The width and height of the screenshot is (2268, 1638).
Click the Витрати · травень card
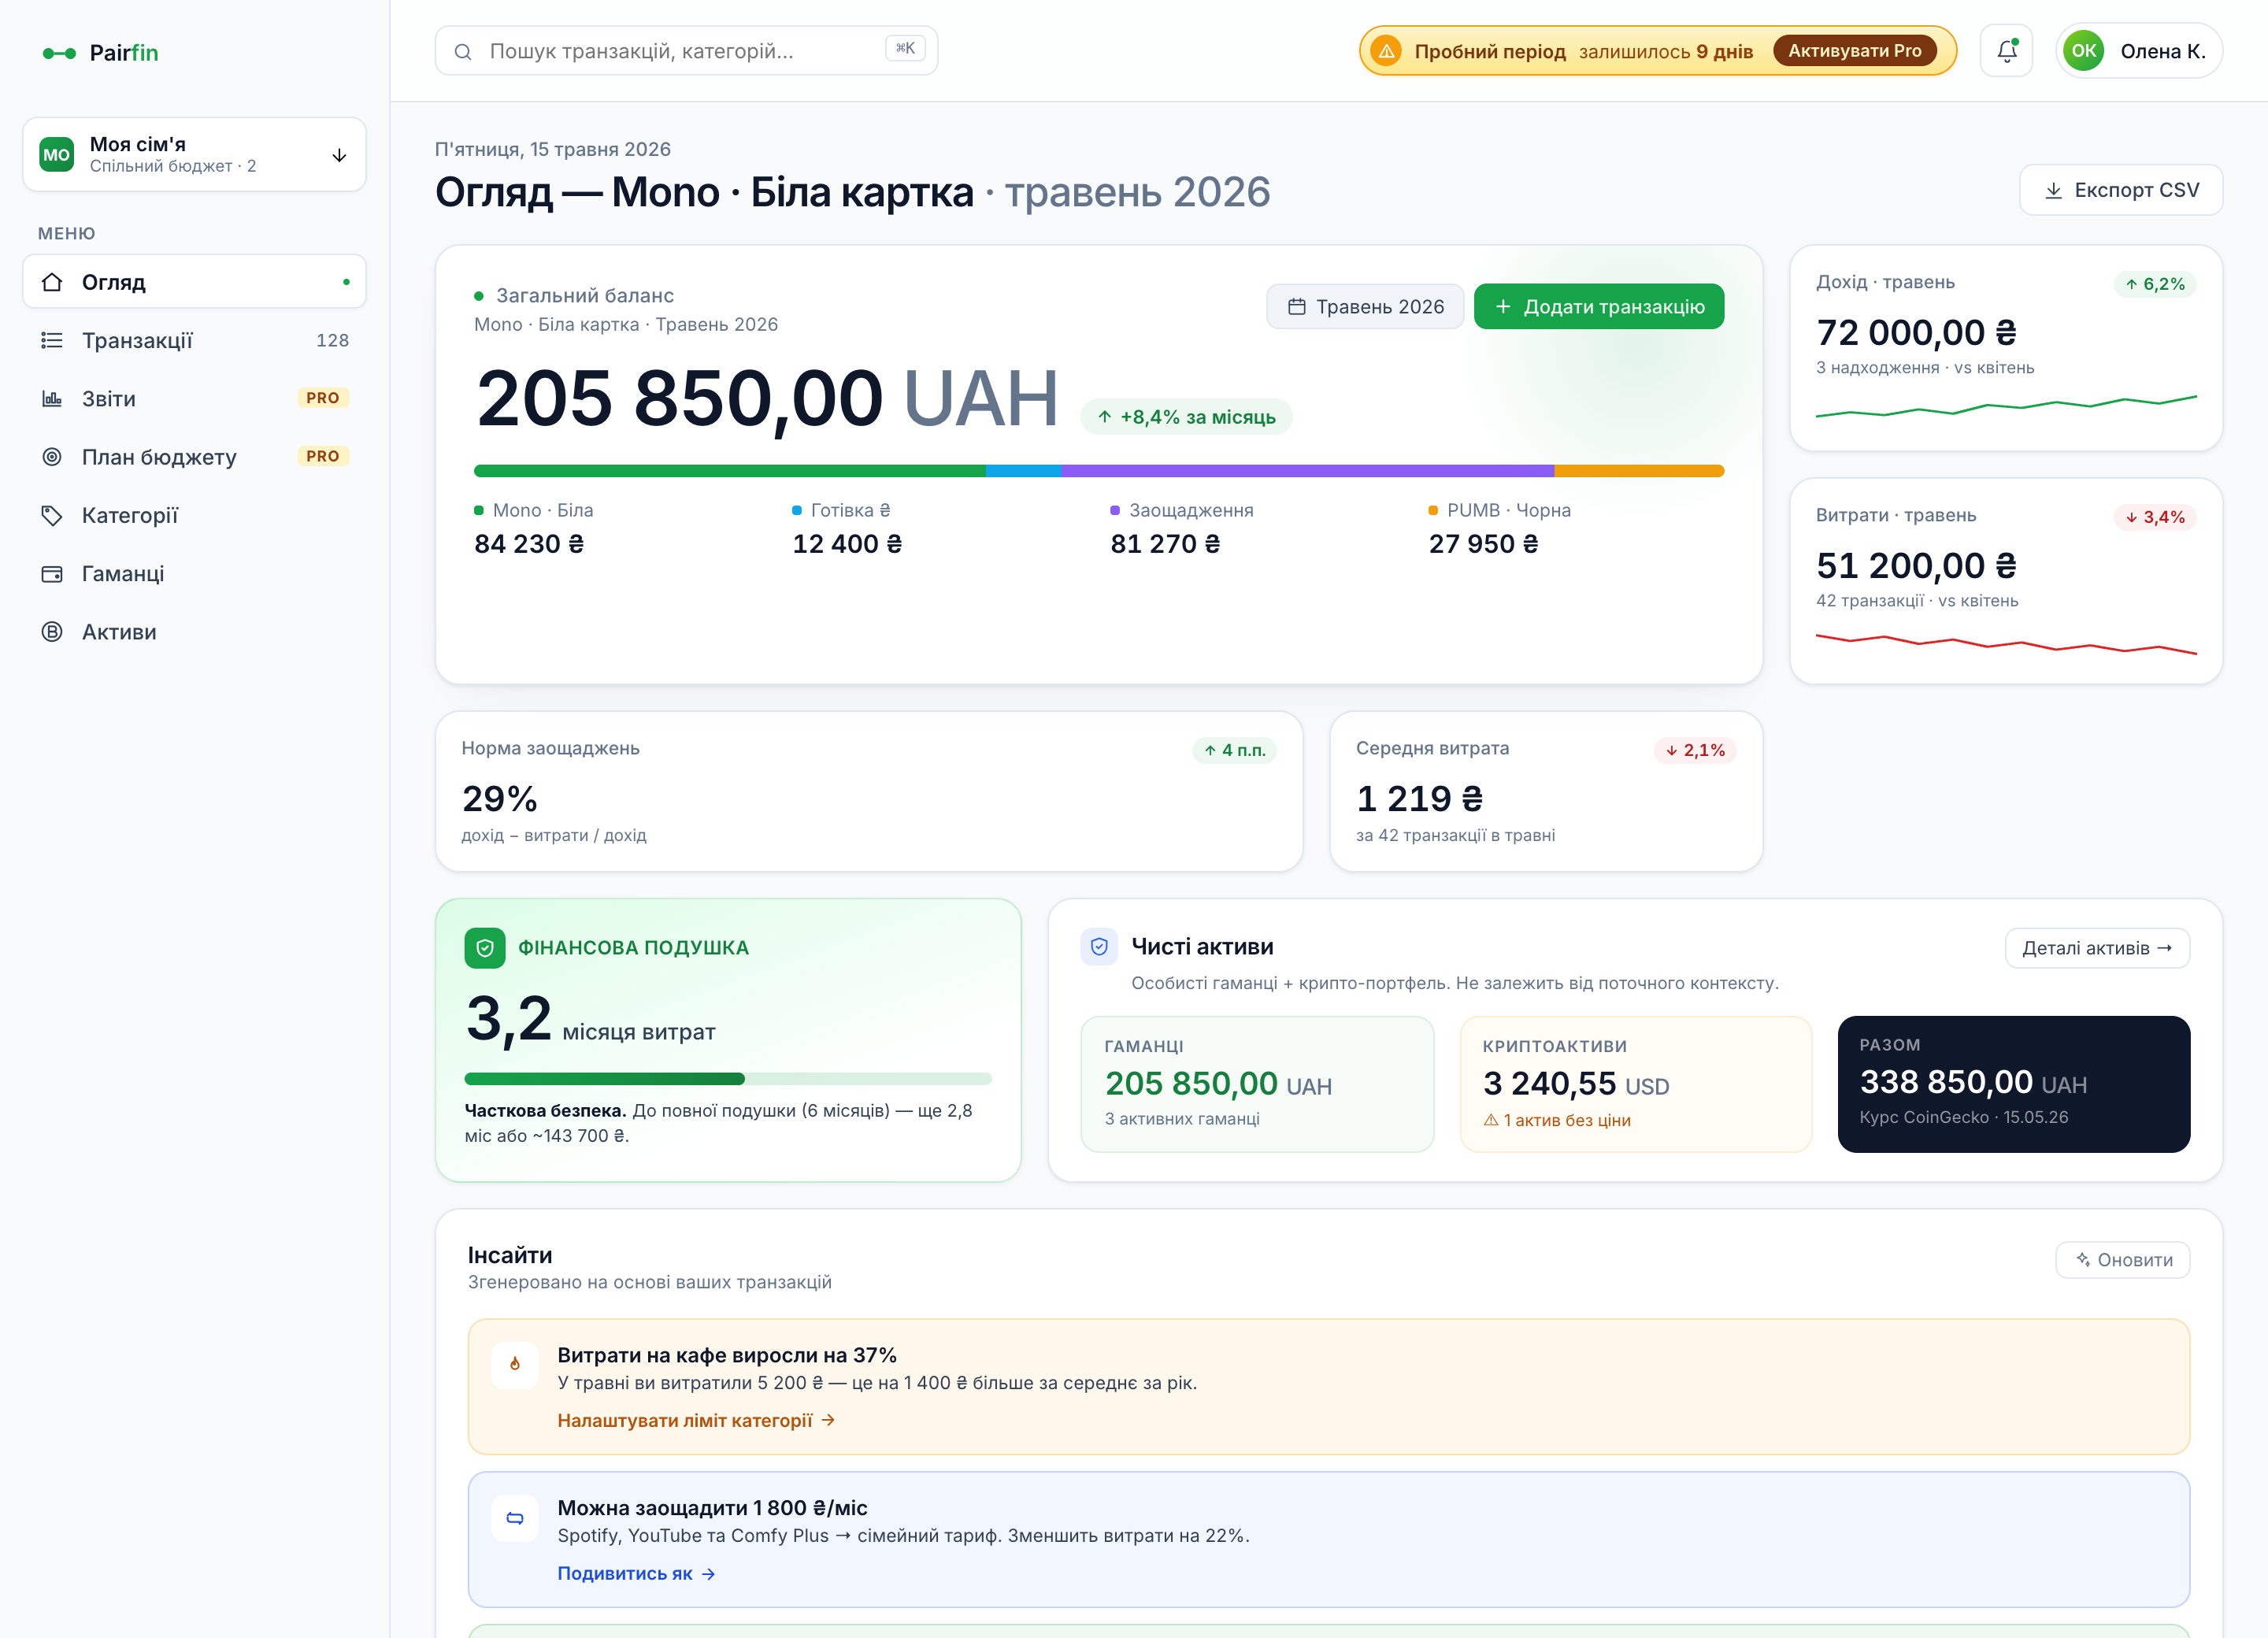(2006, 581)
